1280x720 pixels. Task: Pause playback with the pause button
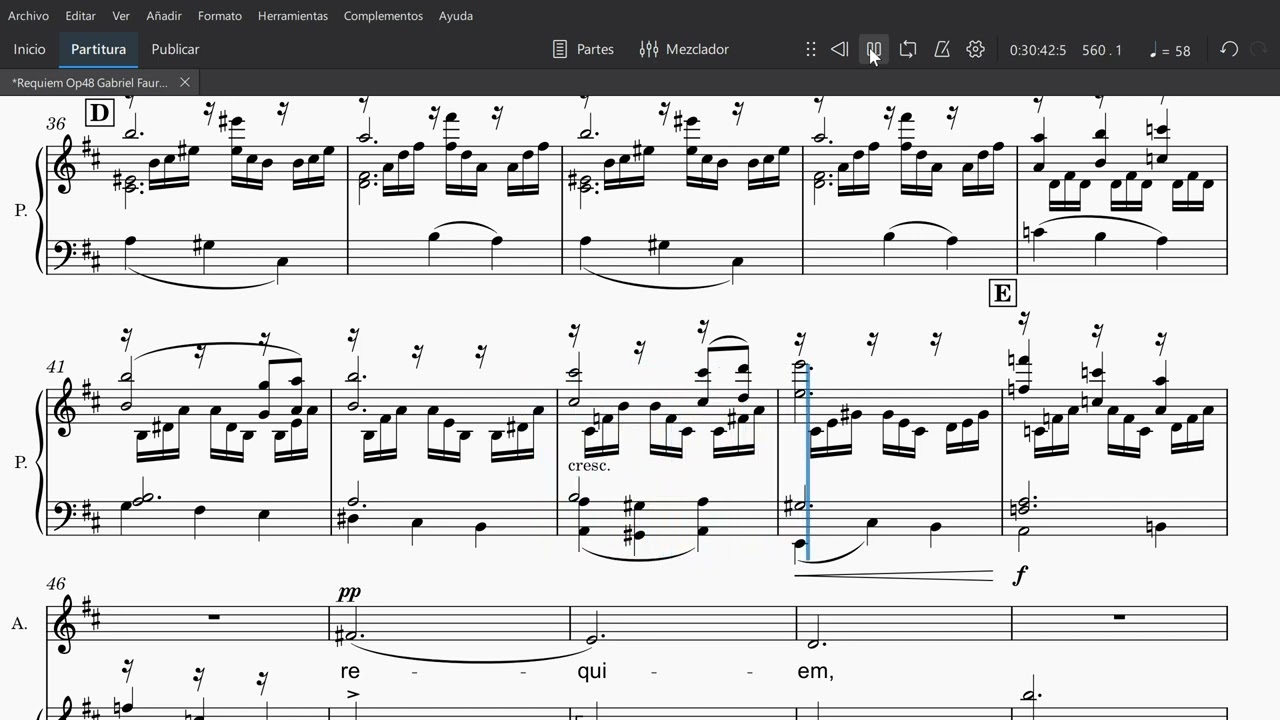(x=874, y=49)
